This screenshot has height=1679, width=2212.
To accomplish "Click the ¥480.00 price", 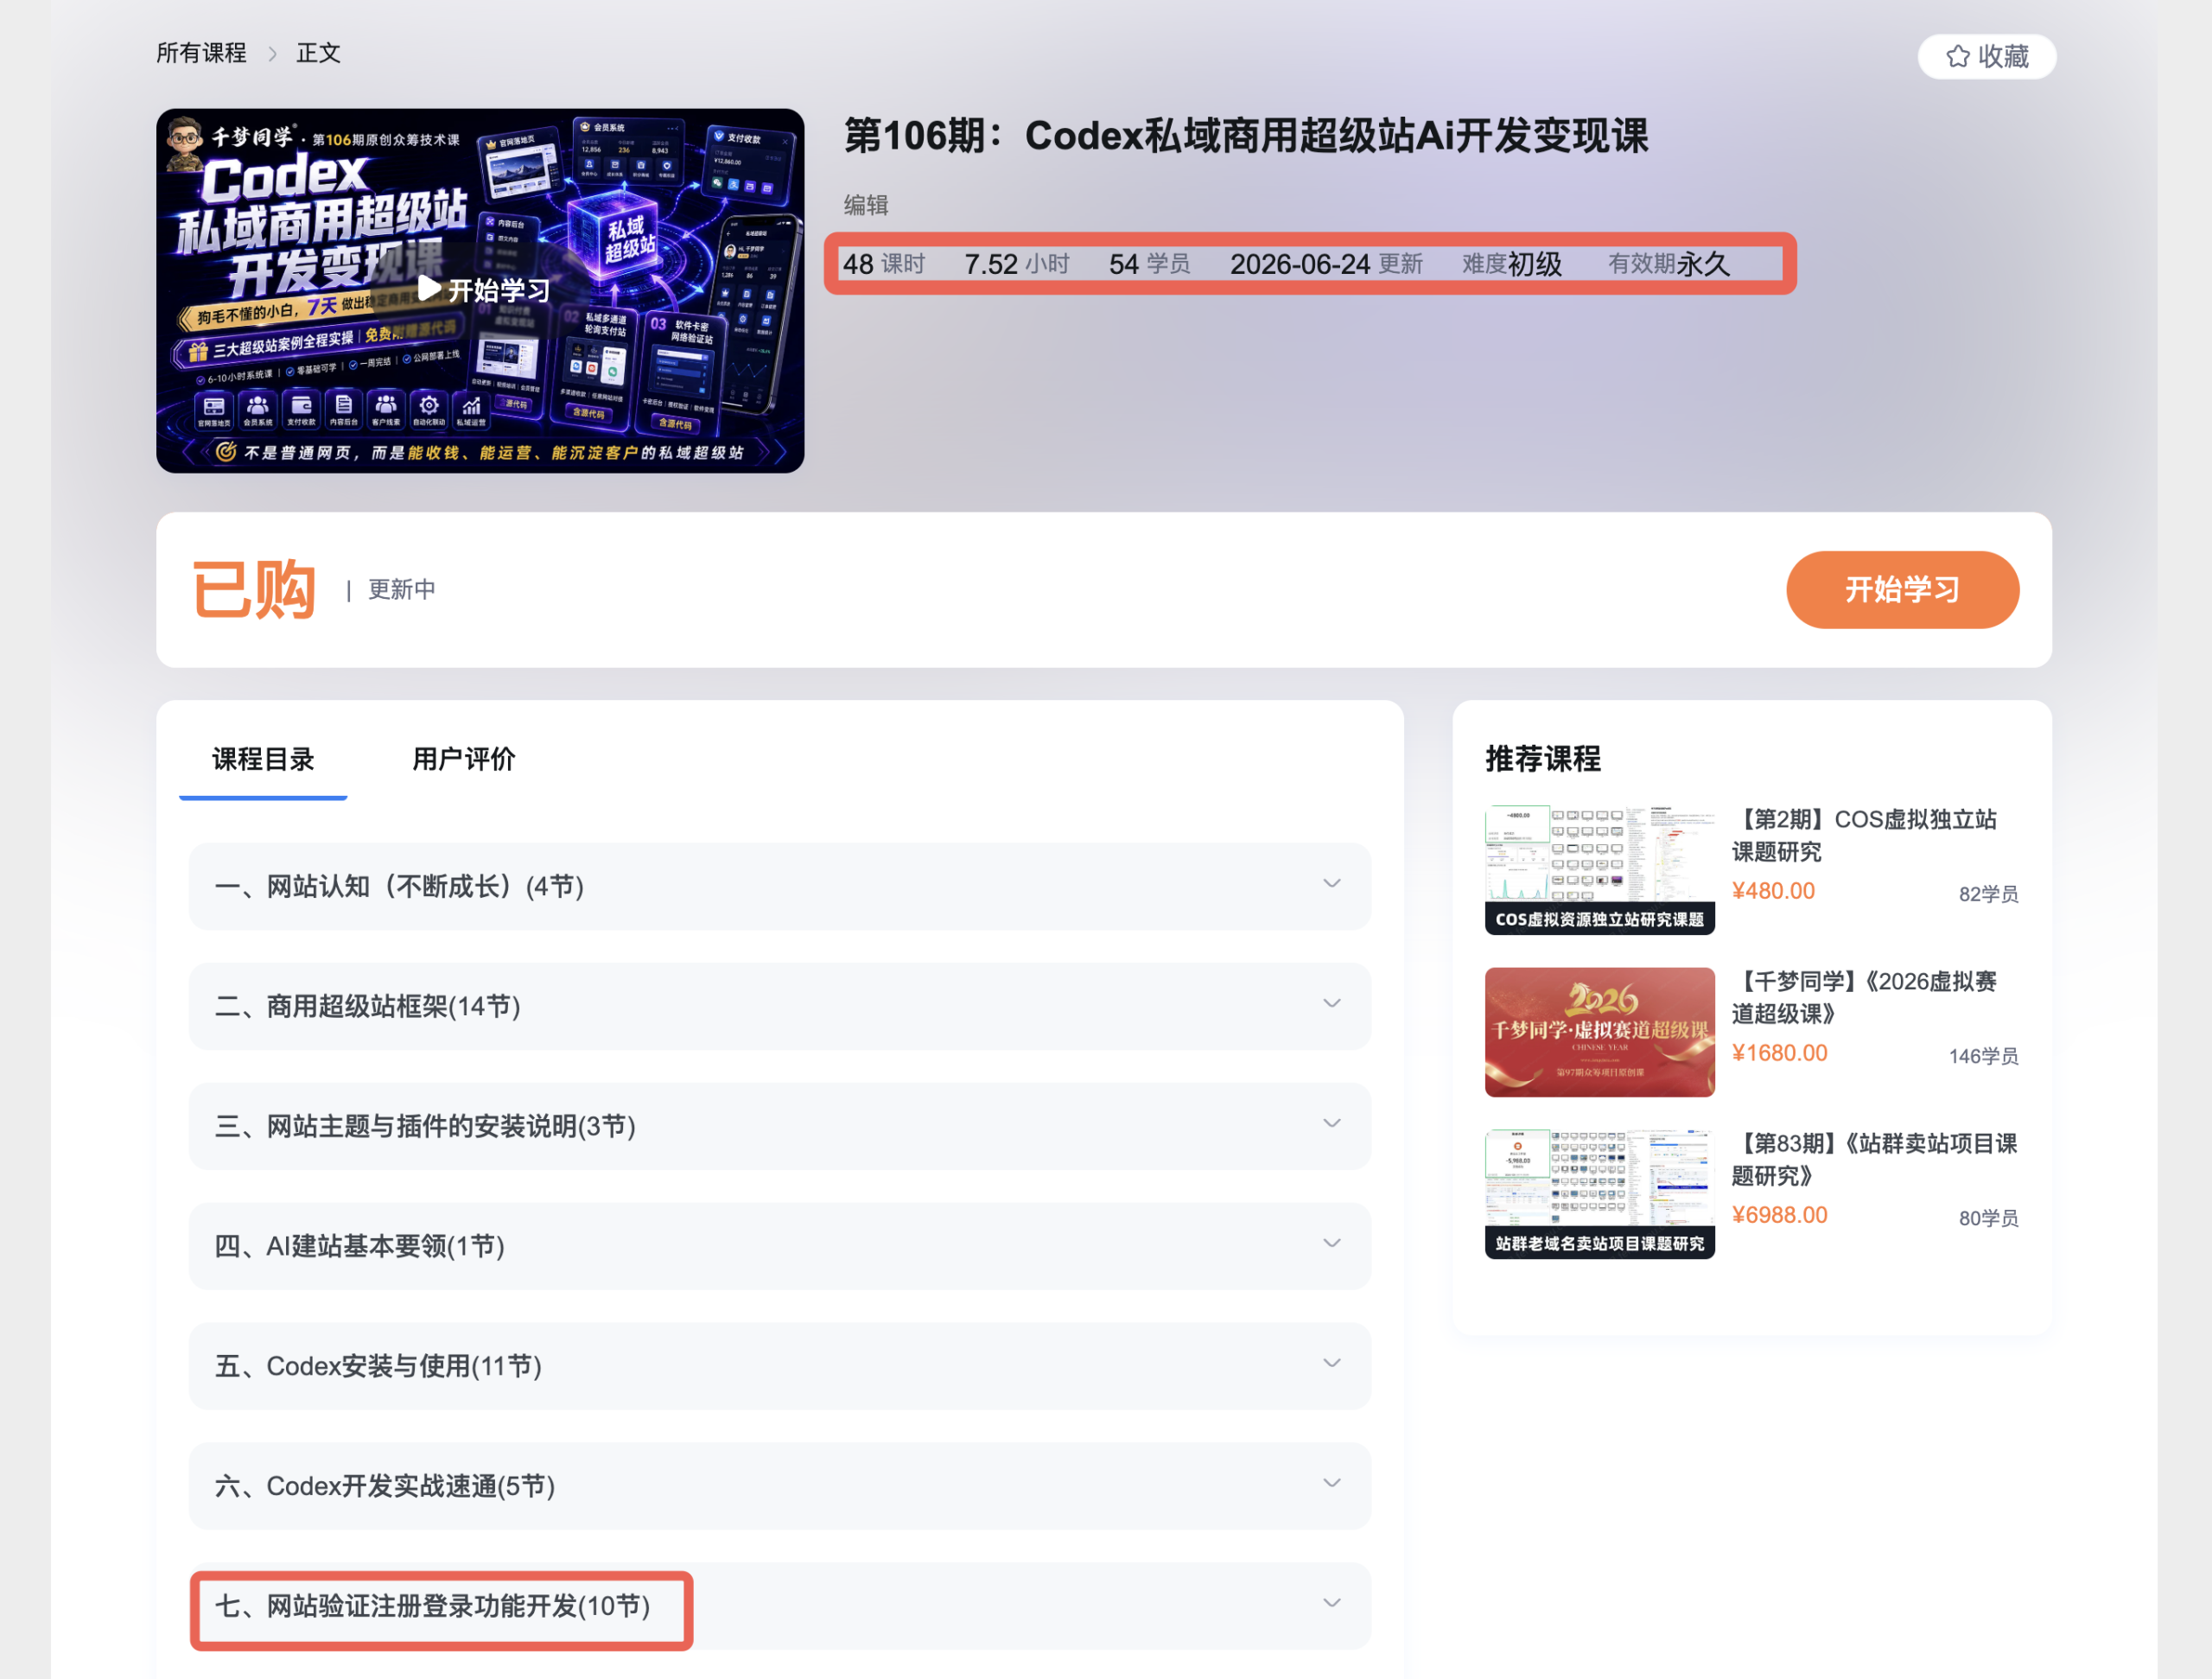I will point(1773,891).
